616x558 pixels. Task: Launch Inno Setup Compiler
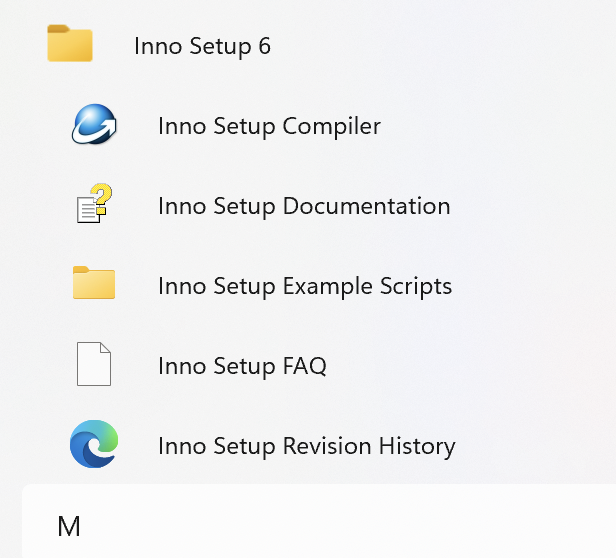coord(269,127)
